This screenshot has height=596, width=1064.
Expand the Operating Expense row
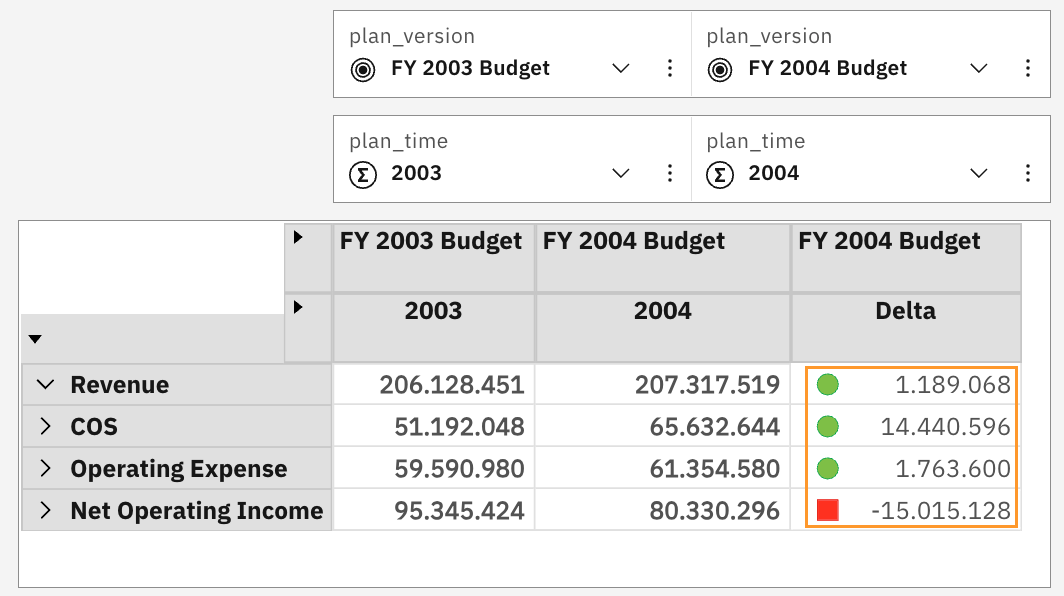(x=45, y=469)
